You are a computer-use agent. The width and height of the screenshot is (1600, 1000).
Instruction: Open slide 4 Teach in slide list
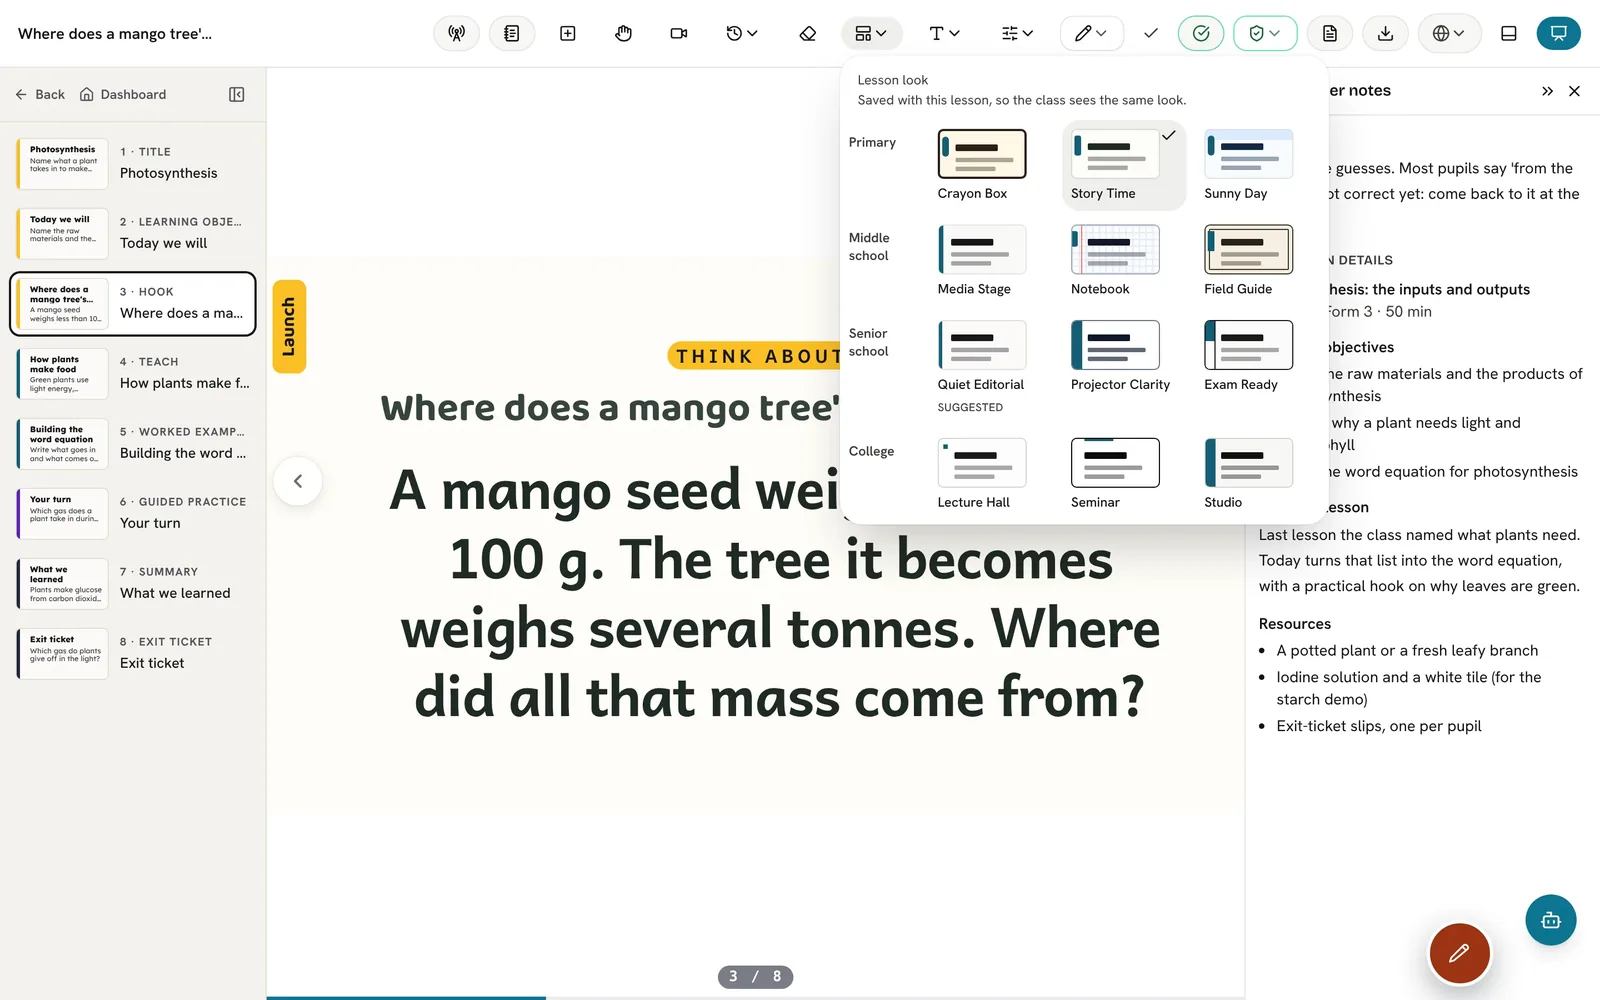point(133,373)
